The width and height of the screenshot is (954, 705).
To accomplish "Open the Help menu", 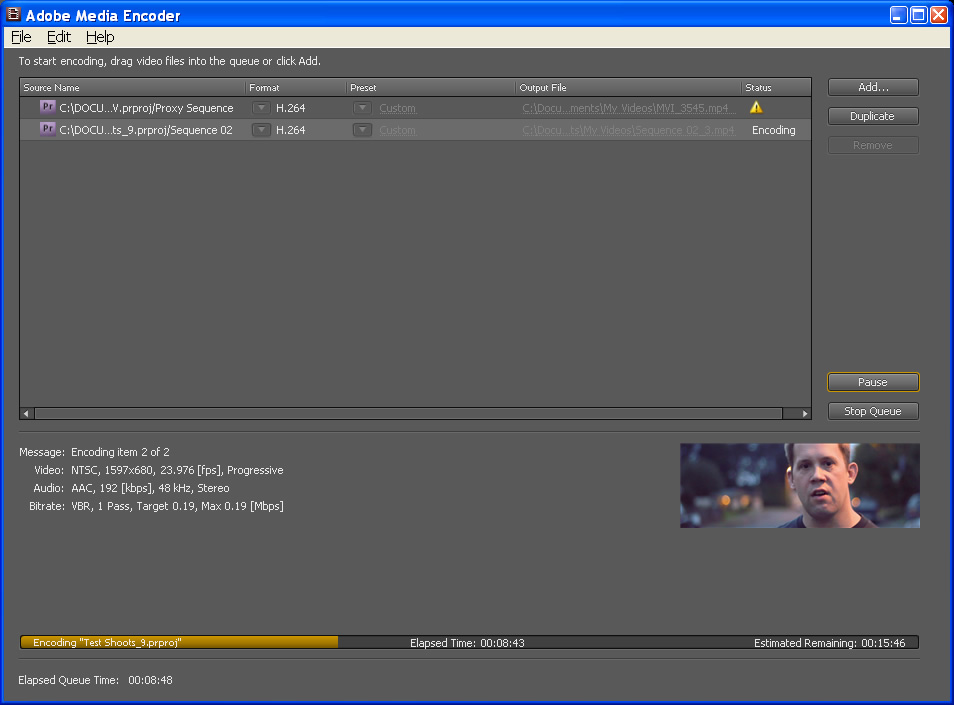I will click(x=100, y=37).
